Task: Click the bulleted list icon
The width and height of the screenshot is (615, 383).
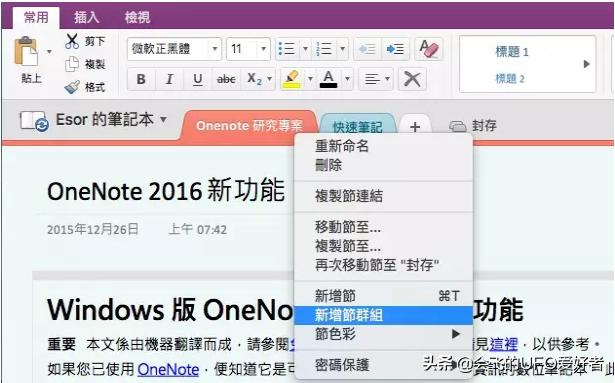Action: pos(287,49)
